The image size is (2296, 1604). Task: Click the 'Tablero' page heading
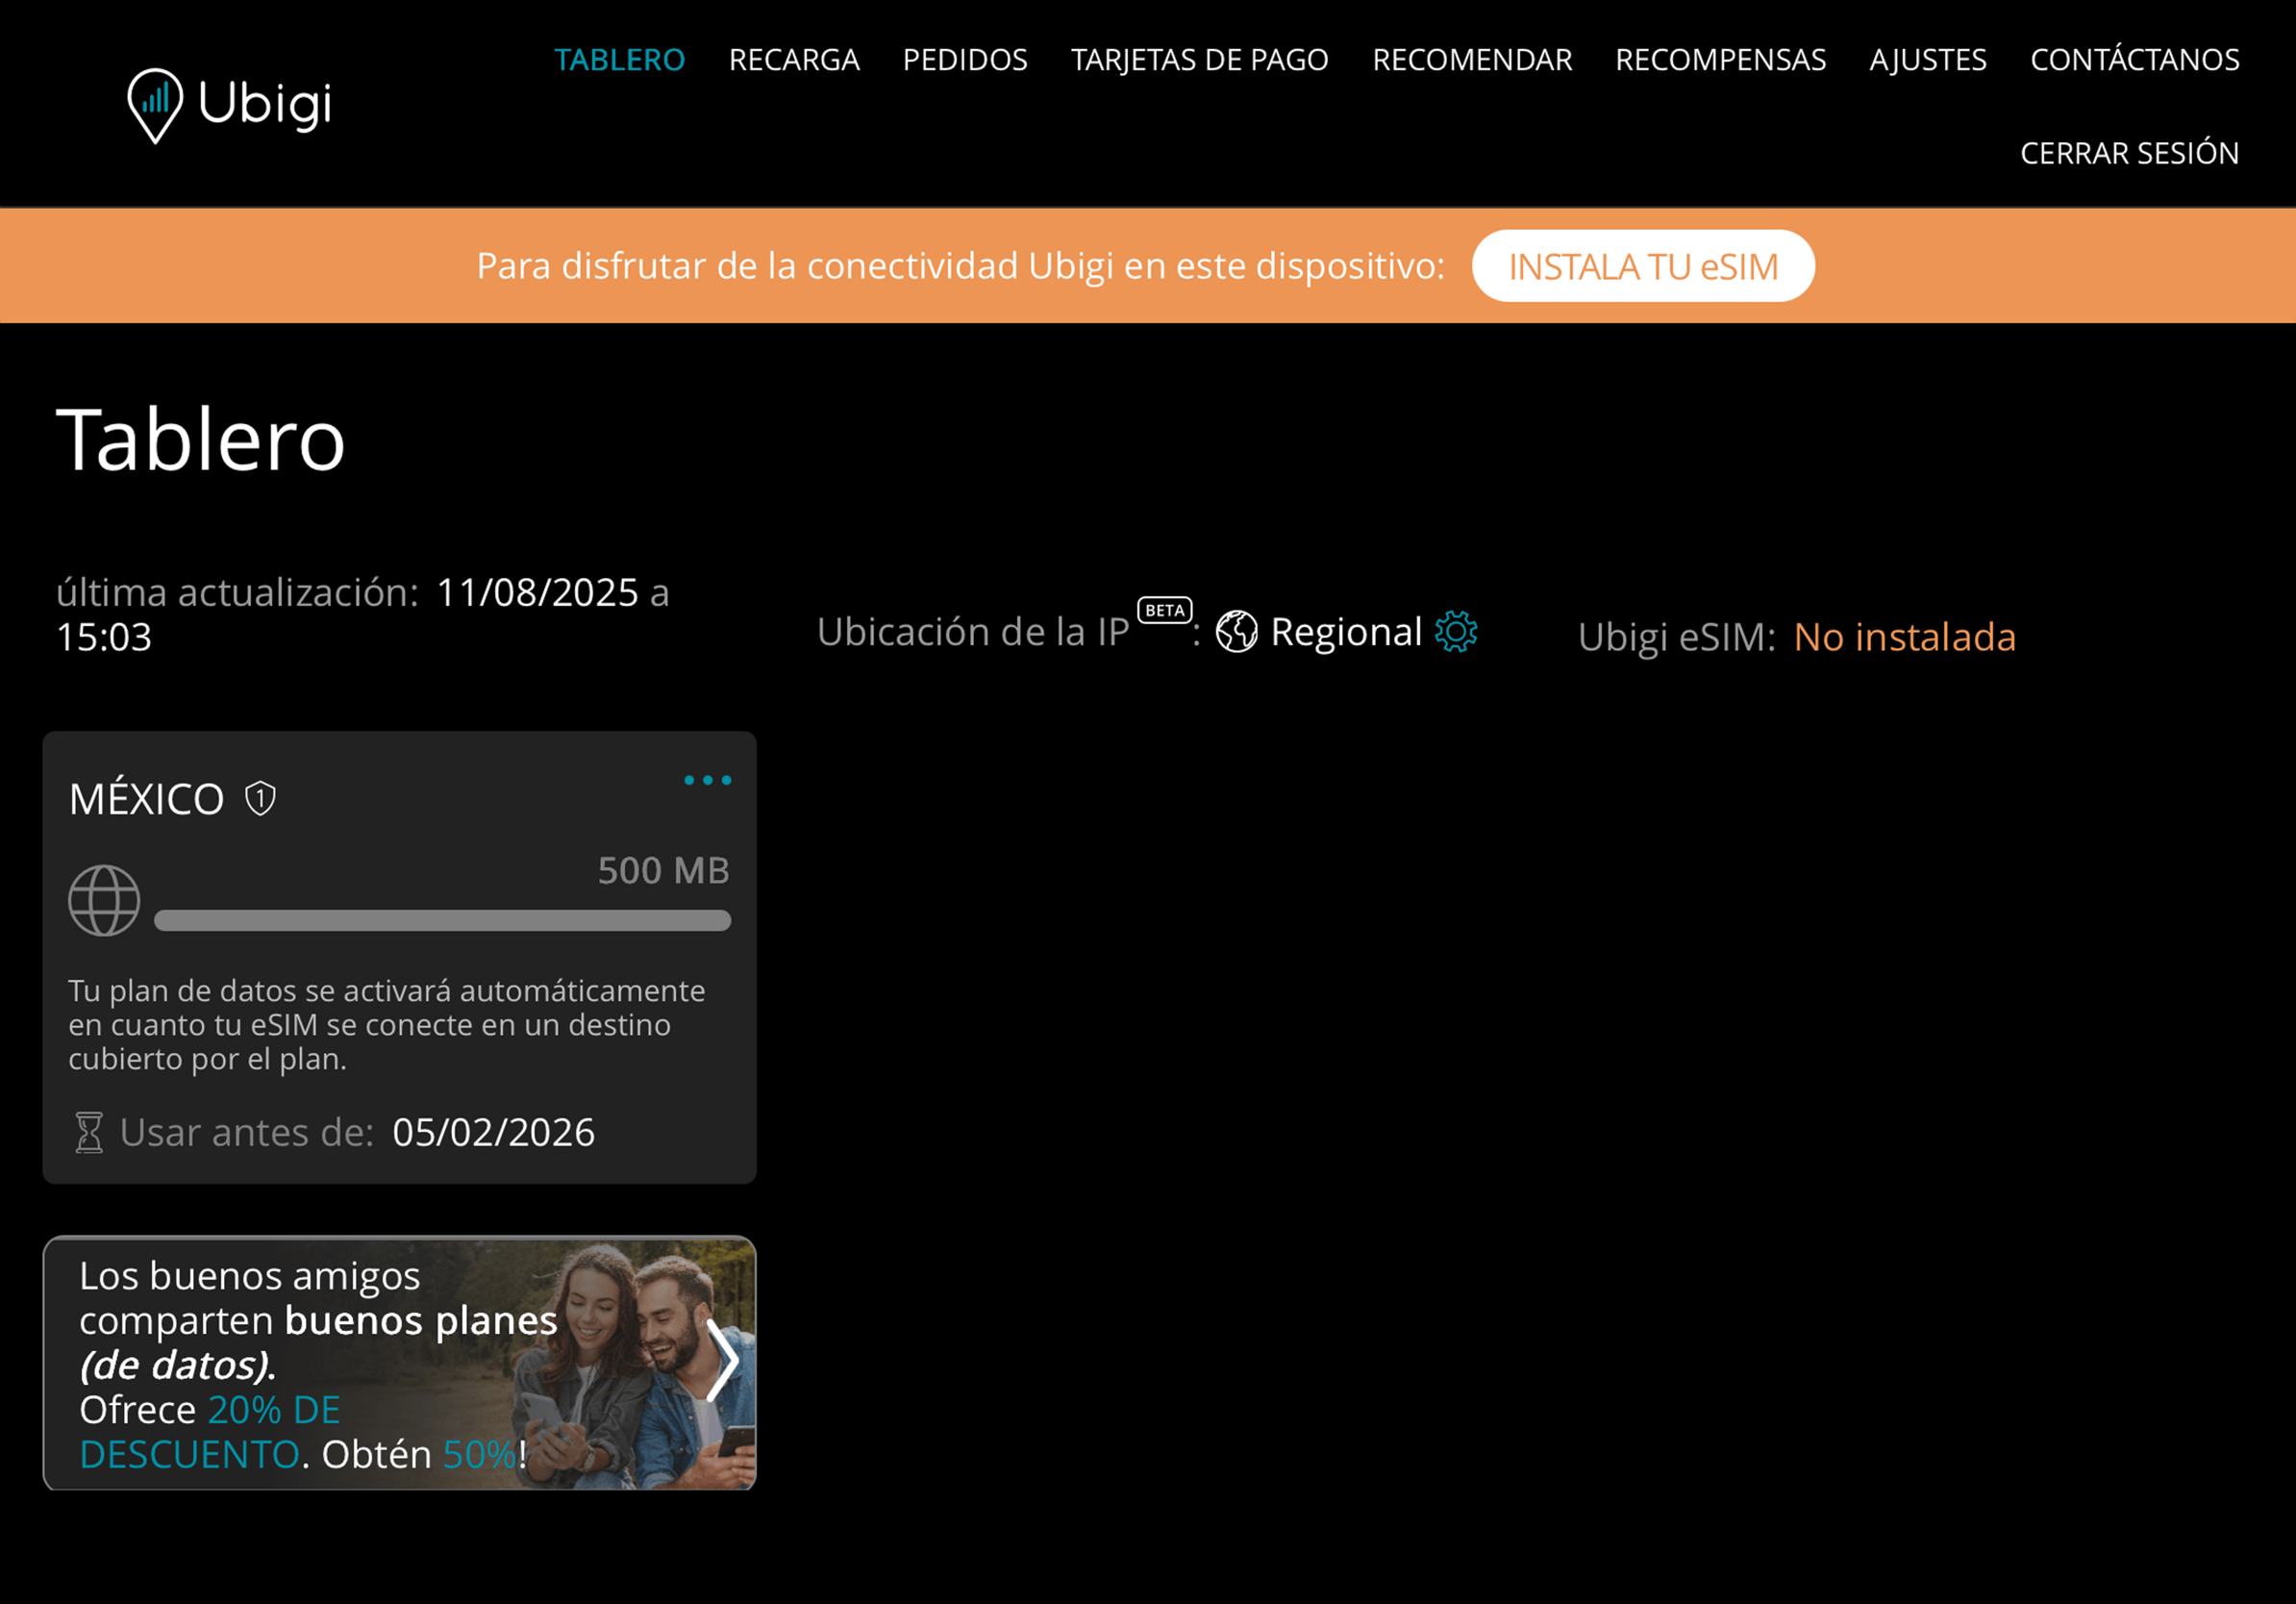click(x=201, y=440)
